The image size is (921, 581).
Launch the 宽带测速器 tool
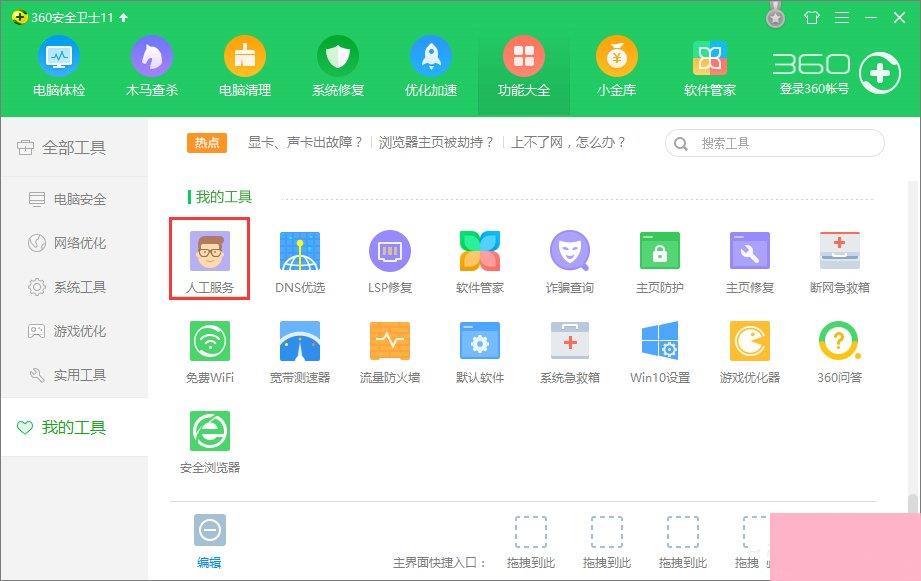(x=300, y=352)
